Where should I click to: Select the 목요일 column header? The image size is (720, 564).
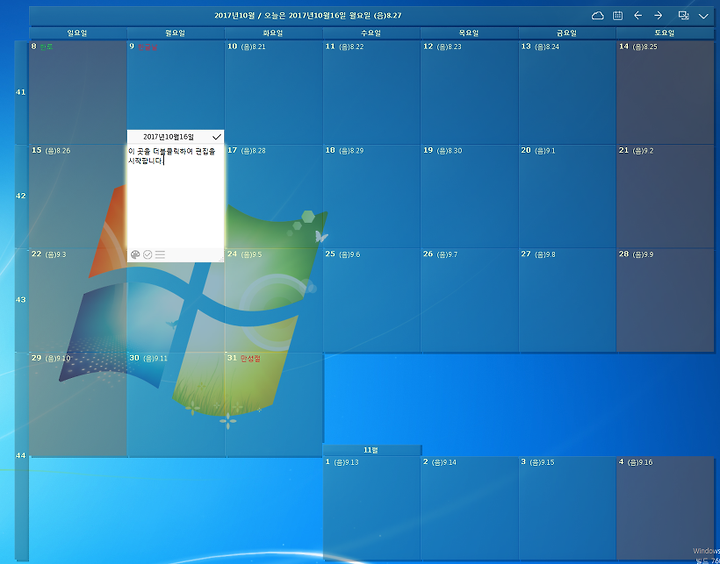469,33
